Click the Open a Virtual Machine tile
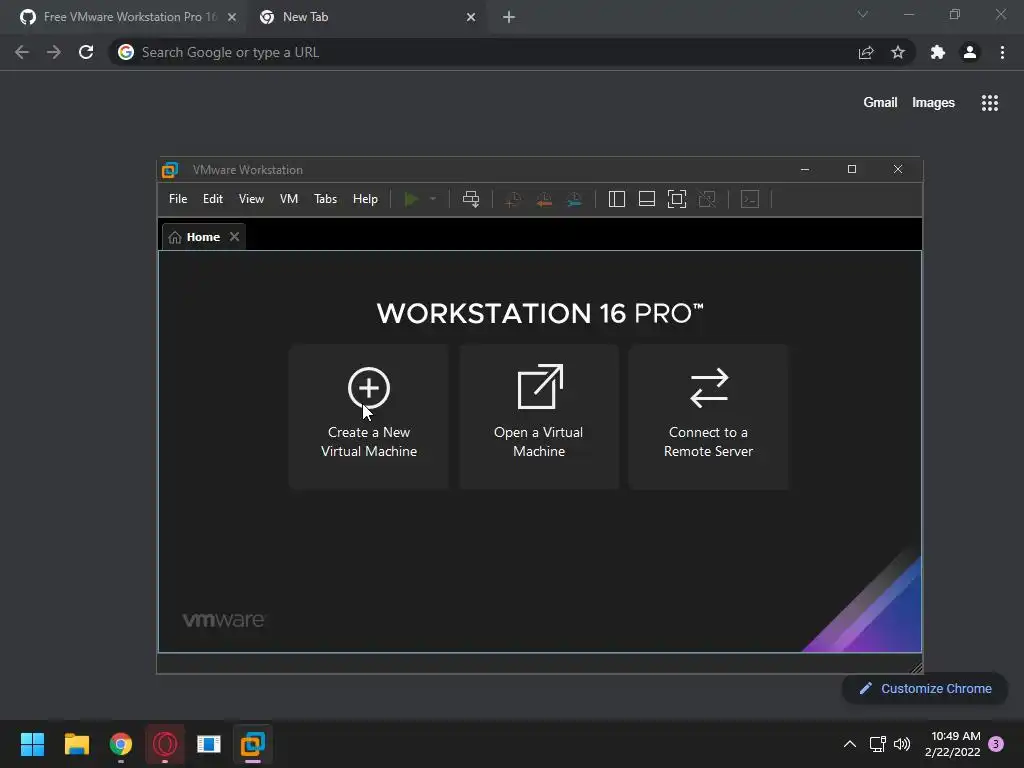Screen dimensions: 1024x768 click(539, 416)
